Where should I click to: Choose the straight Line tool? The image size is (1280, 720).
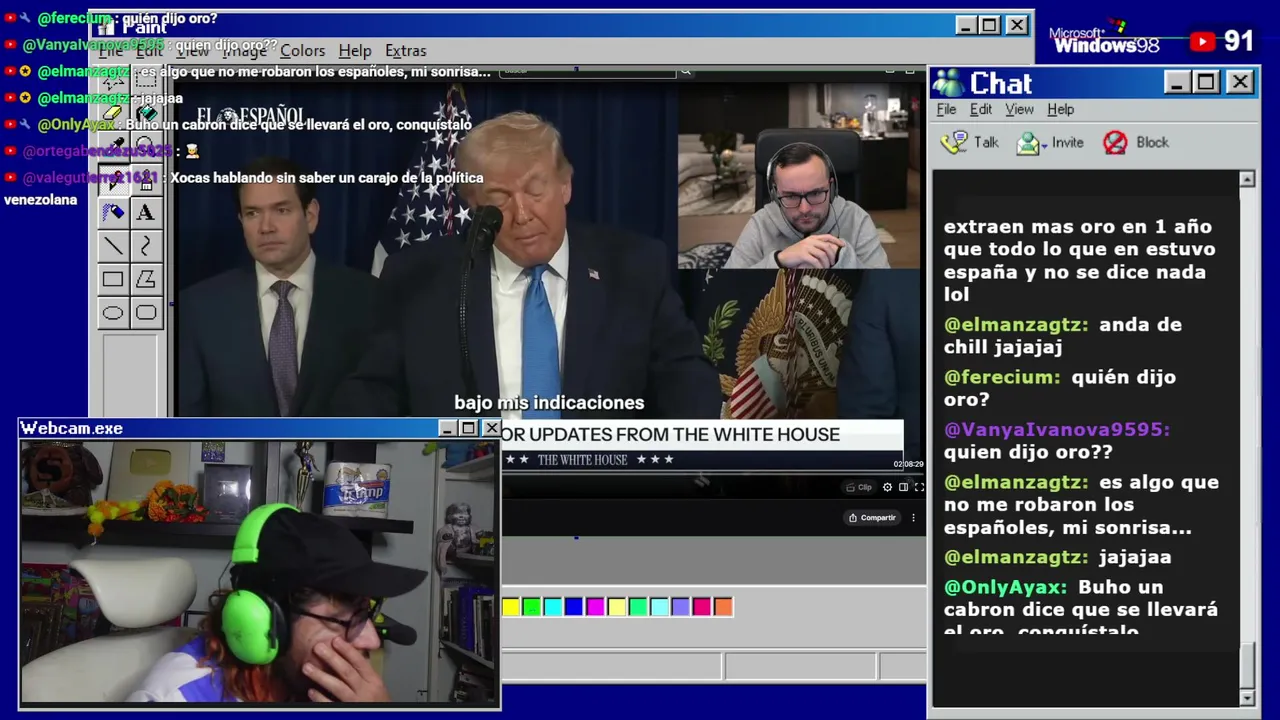113,246
